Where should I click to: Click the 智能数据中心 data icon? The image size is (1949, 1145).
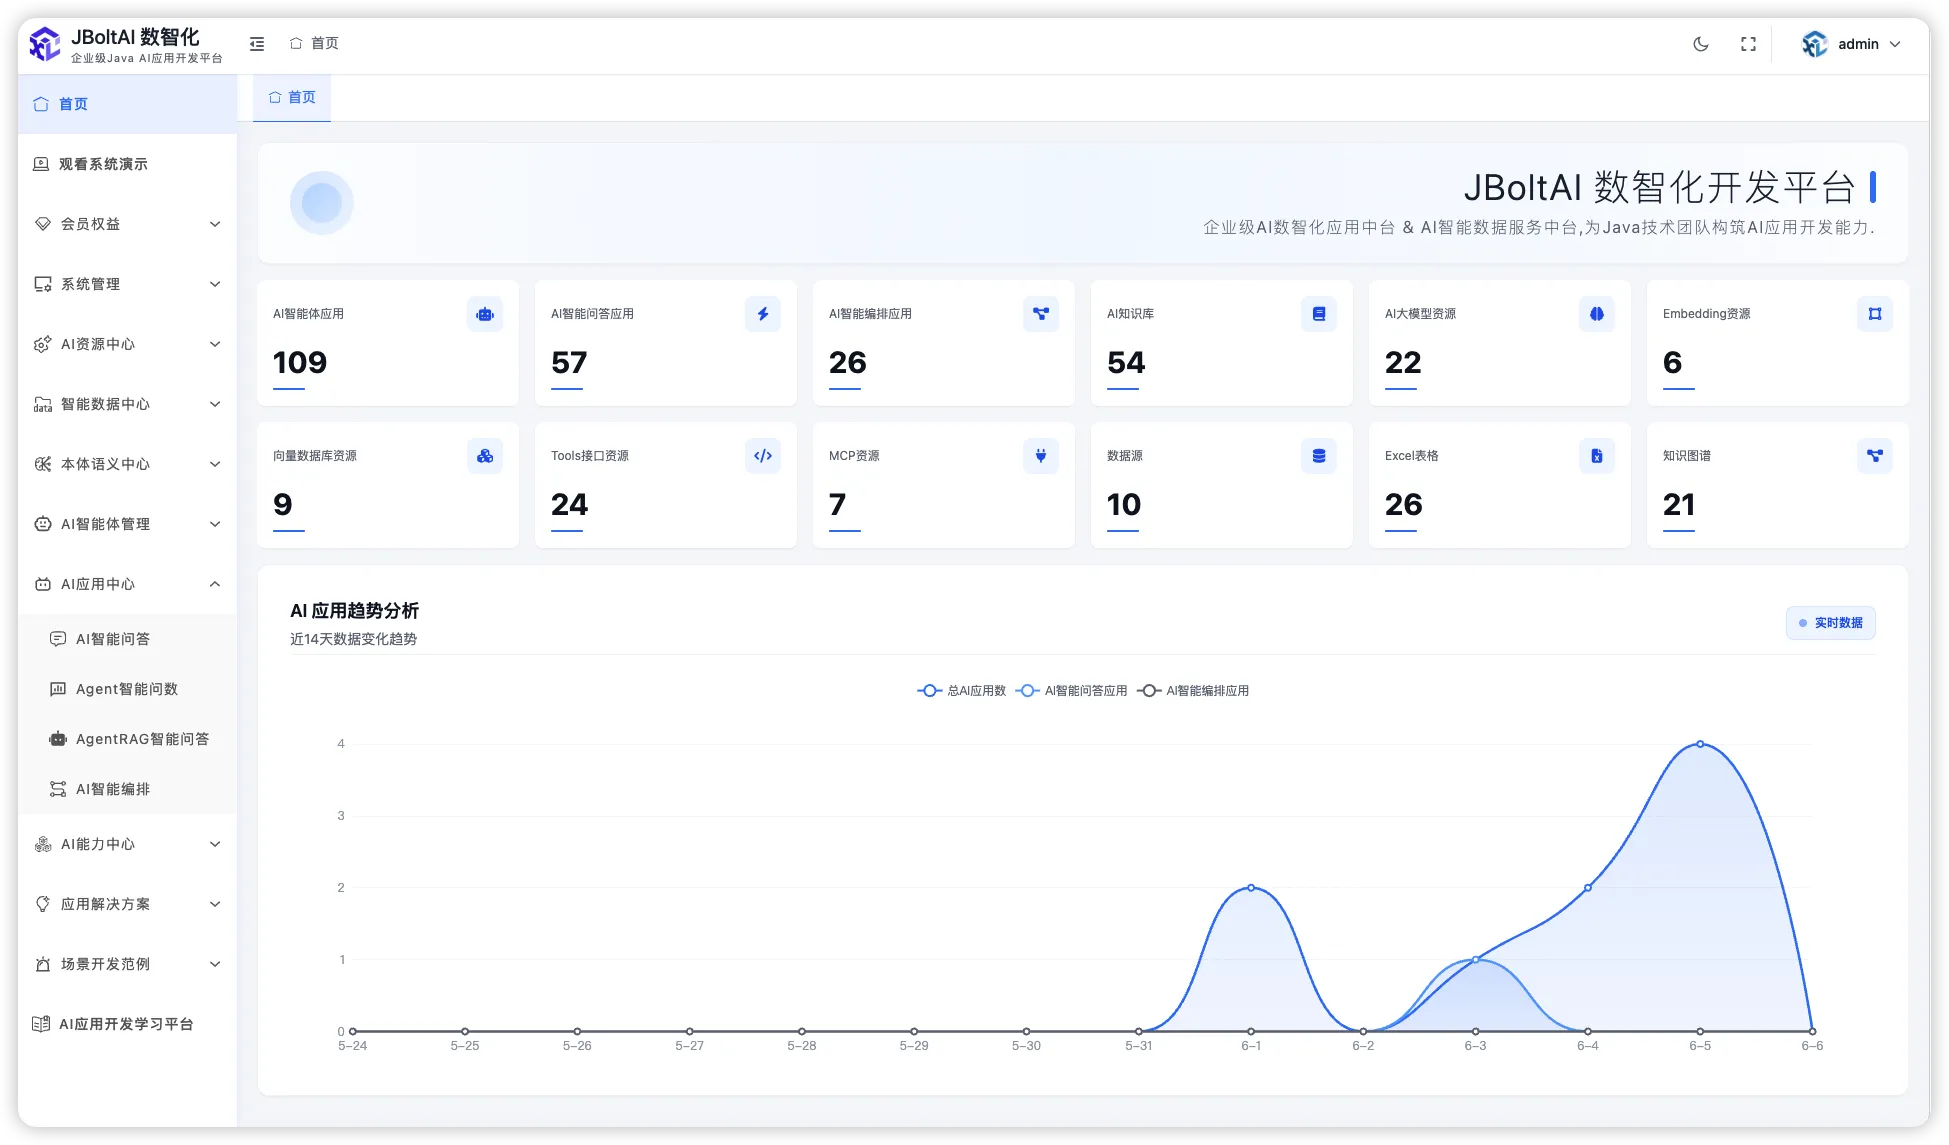pyautogui.click(x=43, y=404)
